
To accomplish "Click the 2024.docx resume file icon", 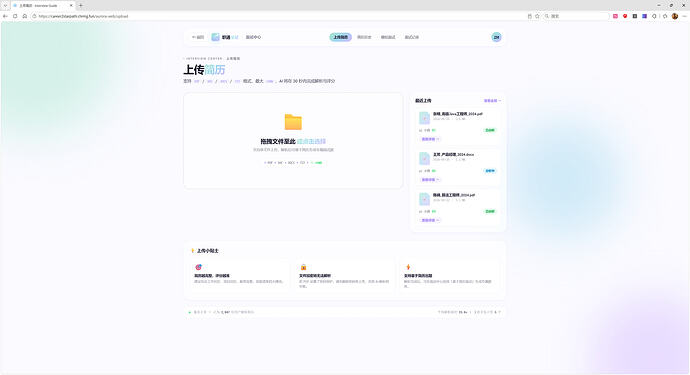I will [x=424, y=158].
